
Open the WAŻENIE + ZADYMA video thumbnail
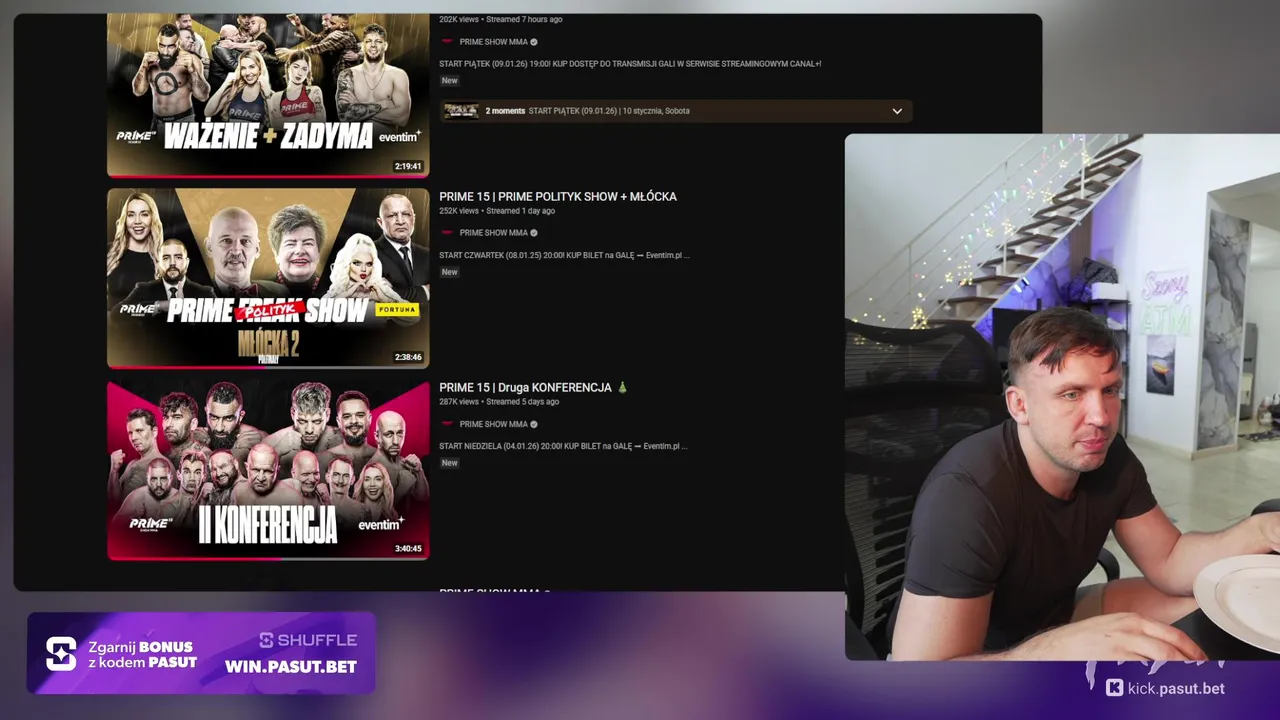coord(268,95)
